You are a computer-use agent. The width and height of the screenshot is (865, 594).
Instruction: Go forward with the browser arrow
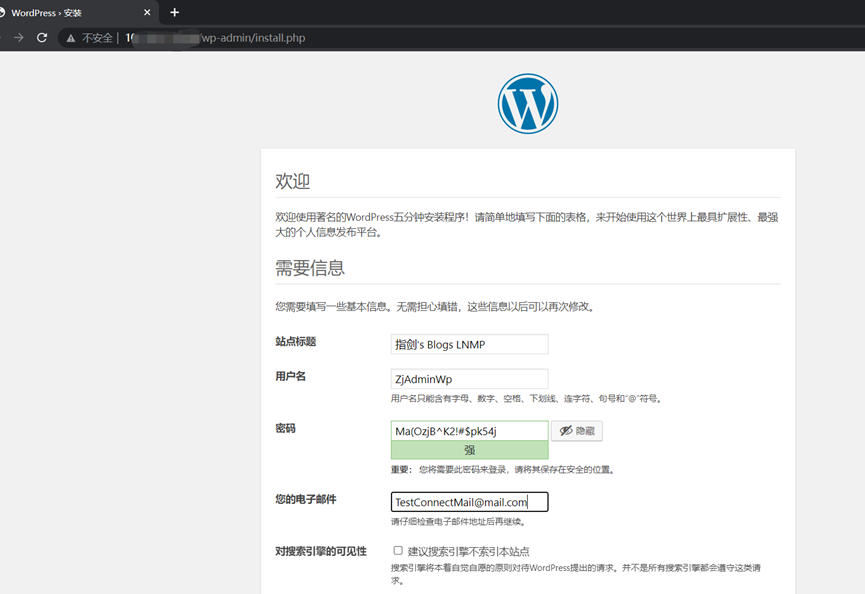click(19, 38)
